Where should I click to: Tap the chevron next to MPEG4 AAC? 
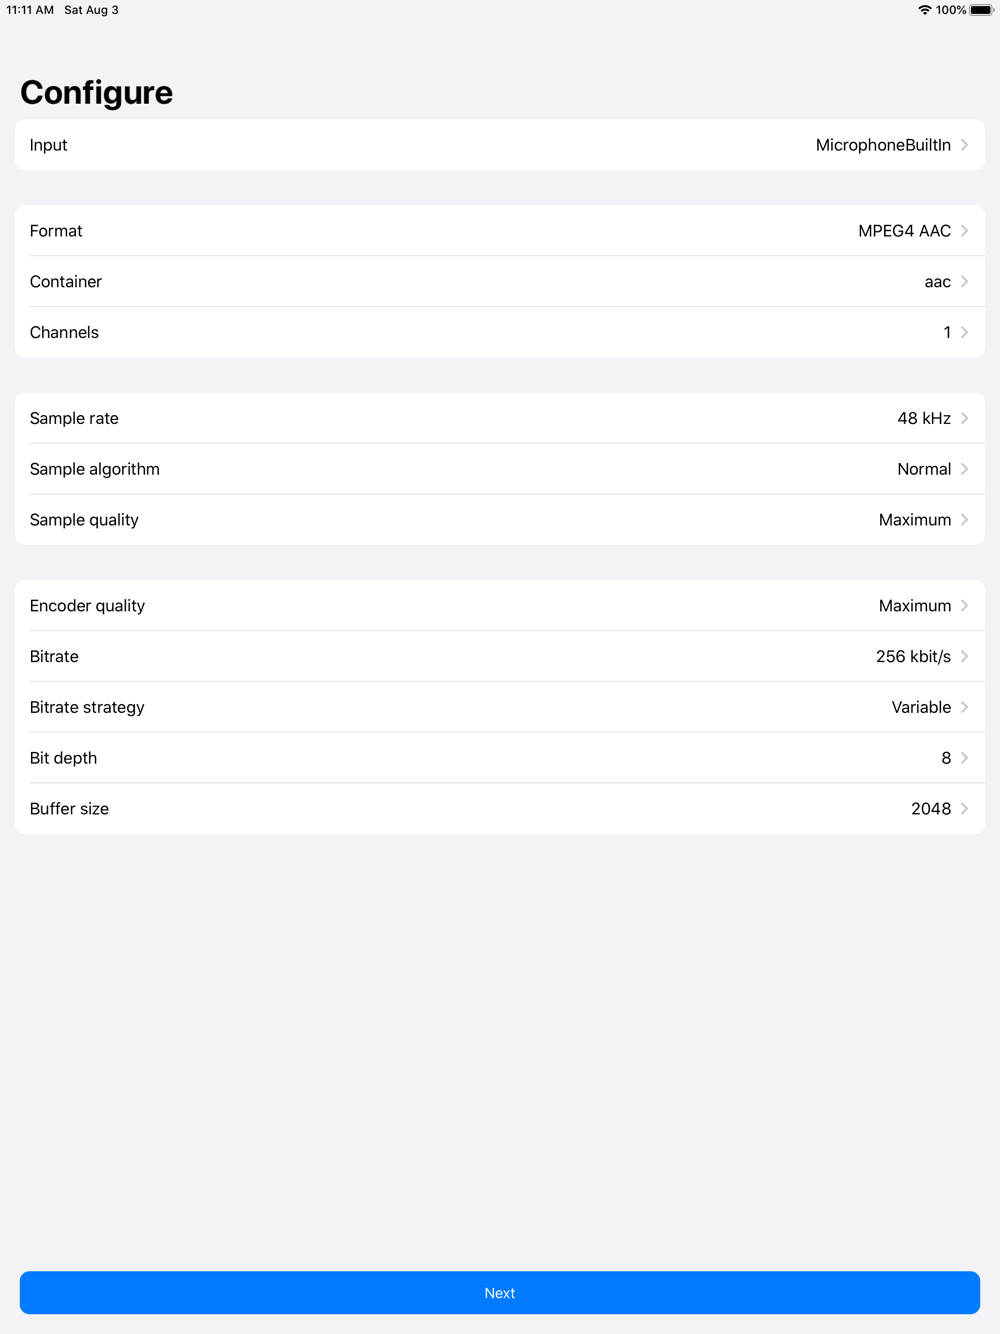965,231
